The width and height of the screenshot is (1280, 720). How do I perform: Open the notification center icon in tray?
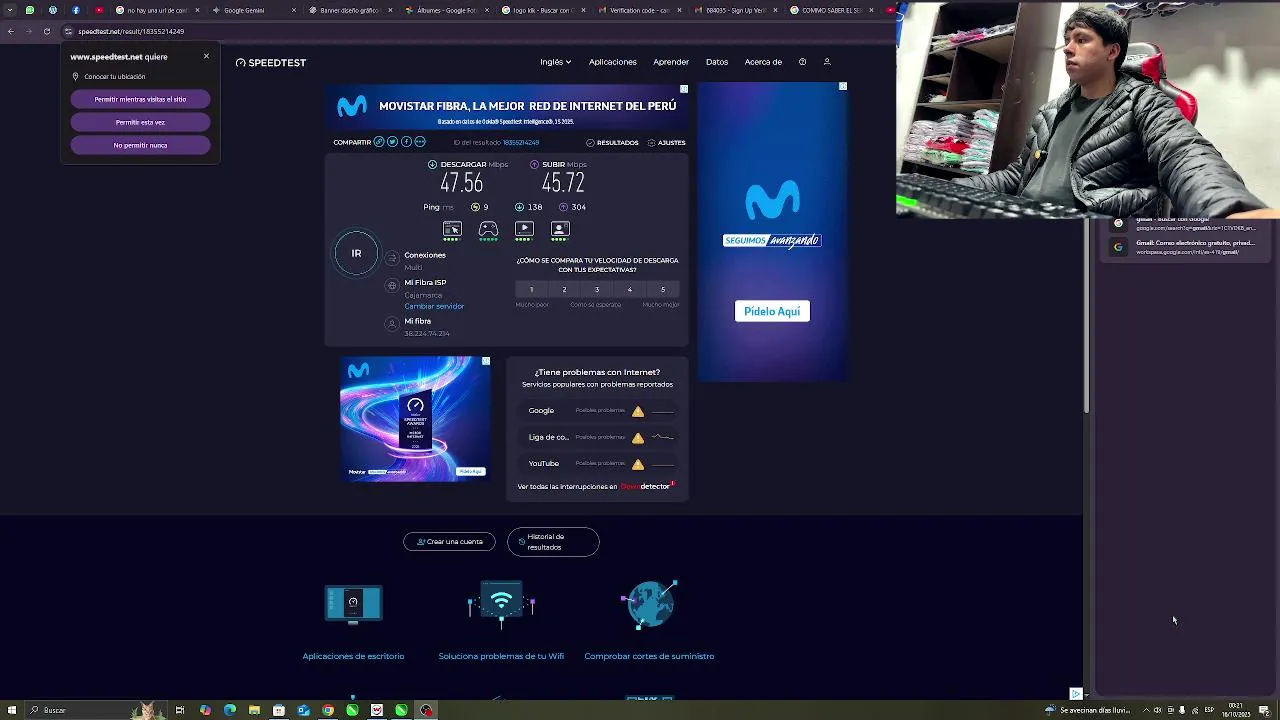click(x=1264, y=710)
